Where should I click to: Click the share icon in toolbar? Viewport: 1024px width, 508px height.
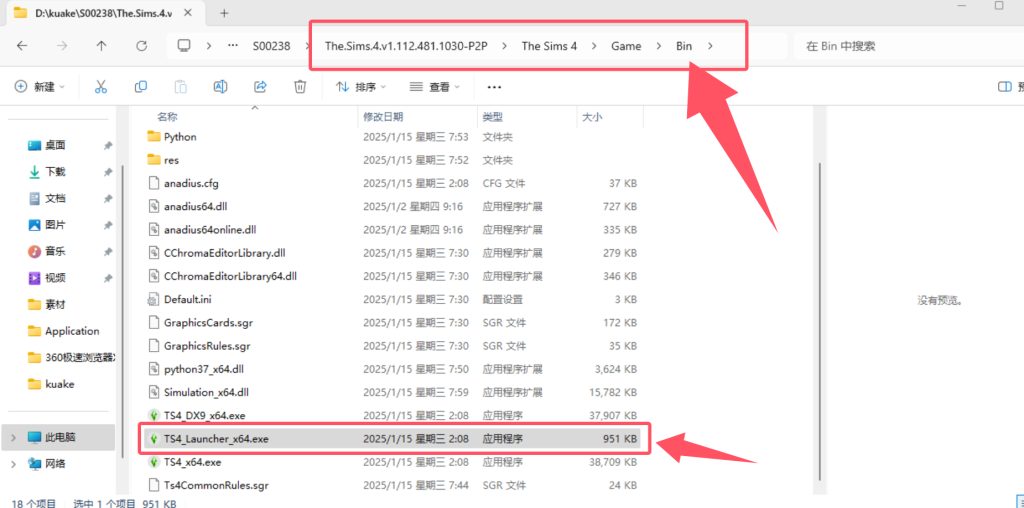pyautogui.click(x=259, y=87)
